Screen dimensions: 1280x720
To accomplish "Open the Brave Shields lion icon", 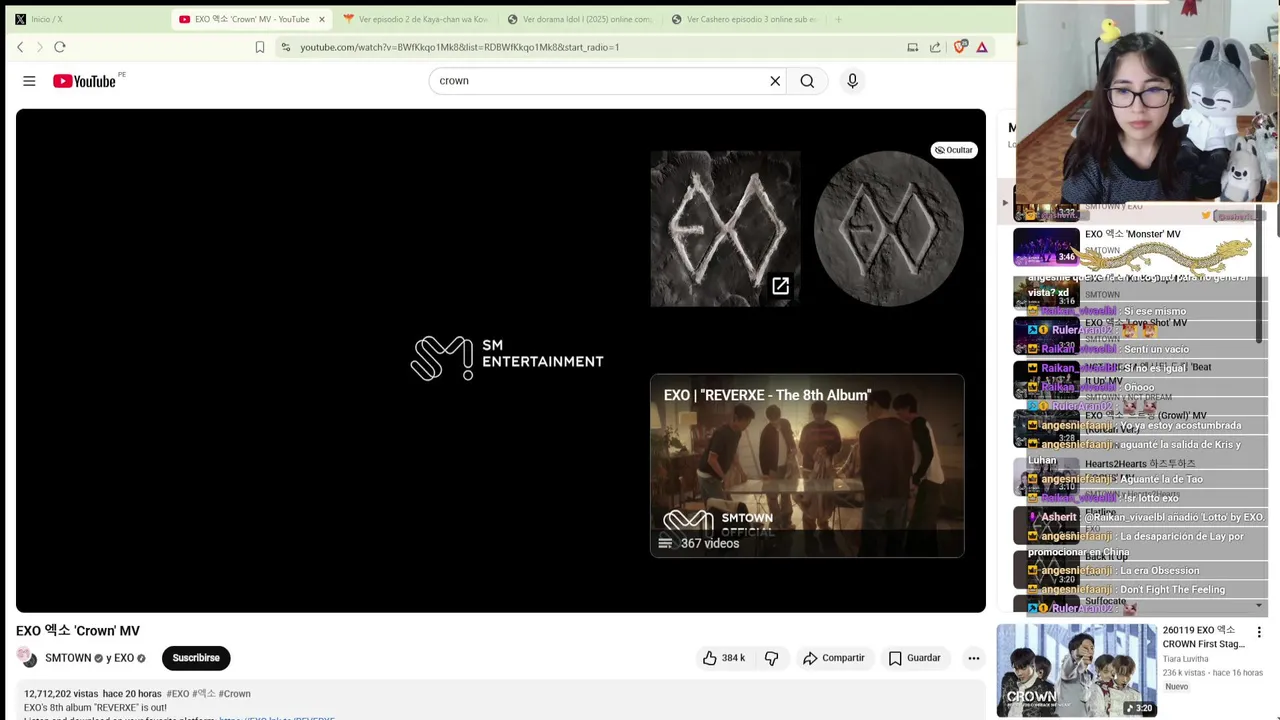I will (x=960, y=47).
